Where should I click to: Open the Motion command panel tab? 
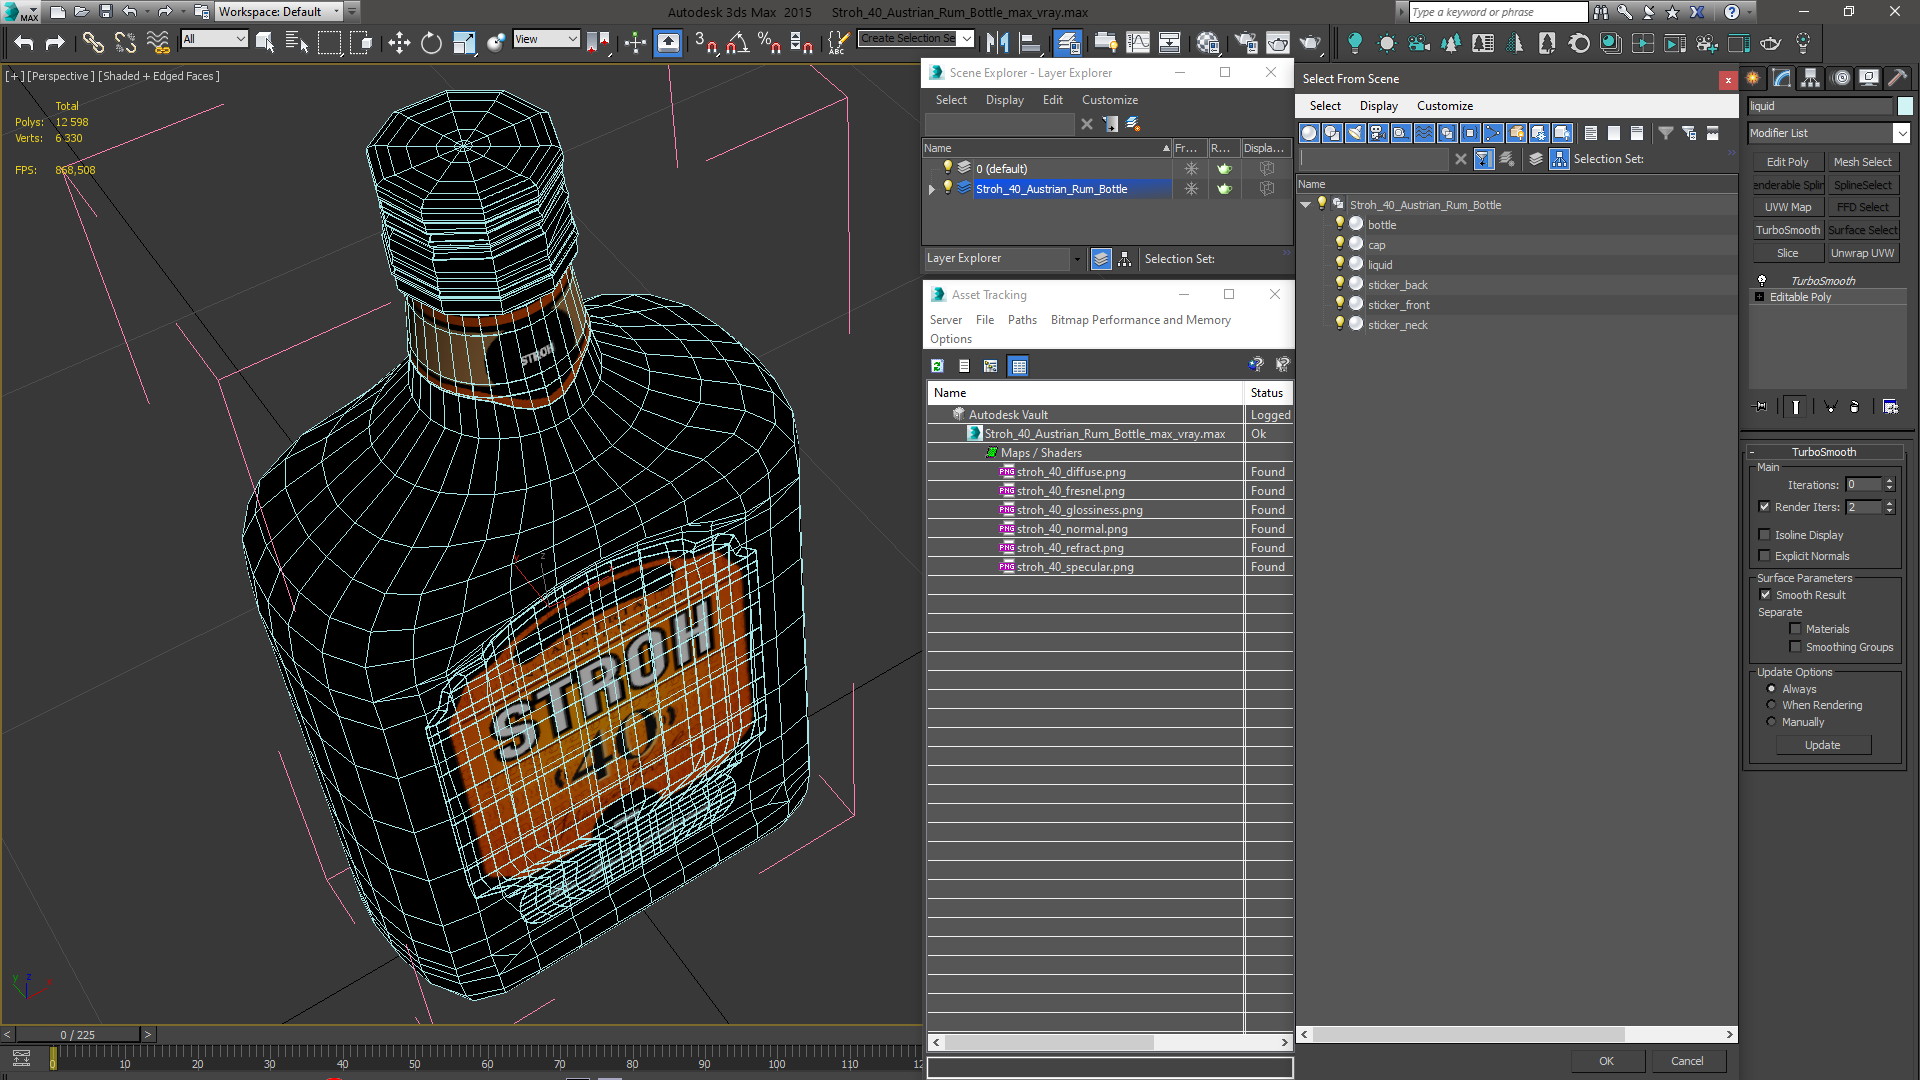[1840, 78]
